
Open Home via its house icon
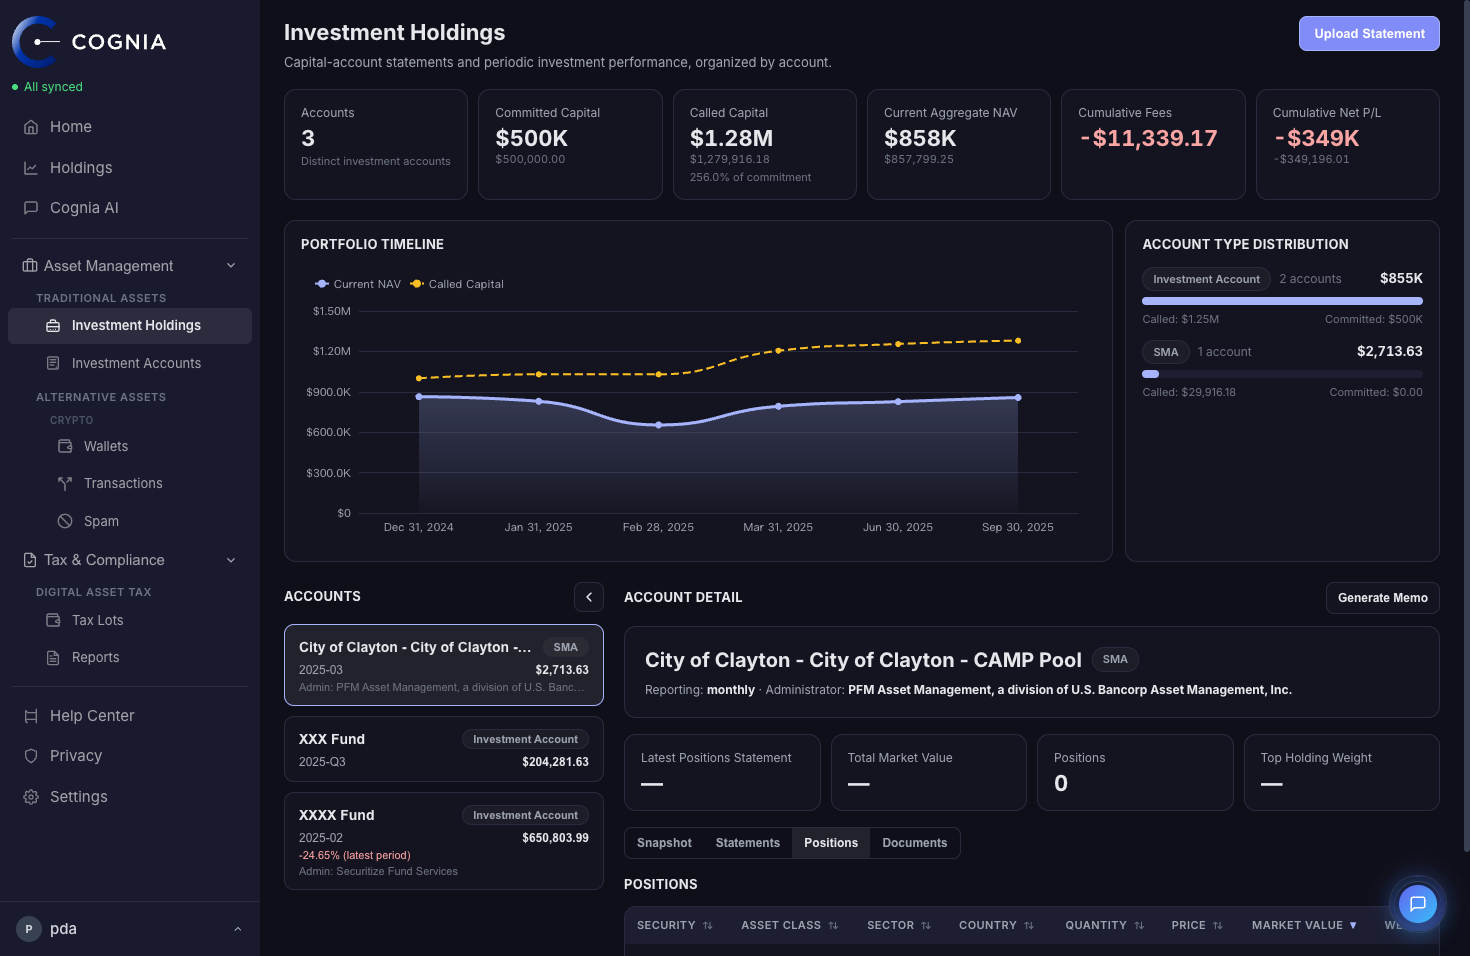pos(31,127)
